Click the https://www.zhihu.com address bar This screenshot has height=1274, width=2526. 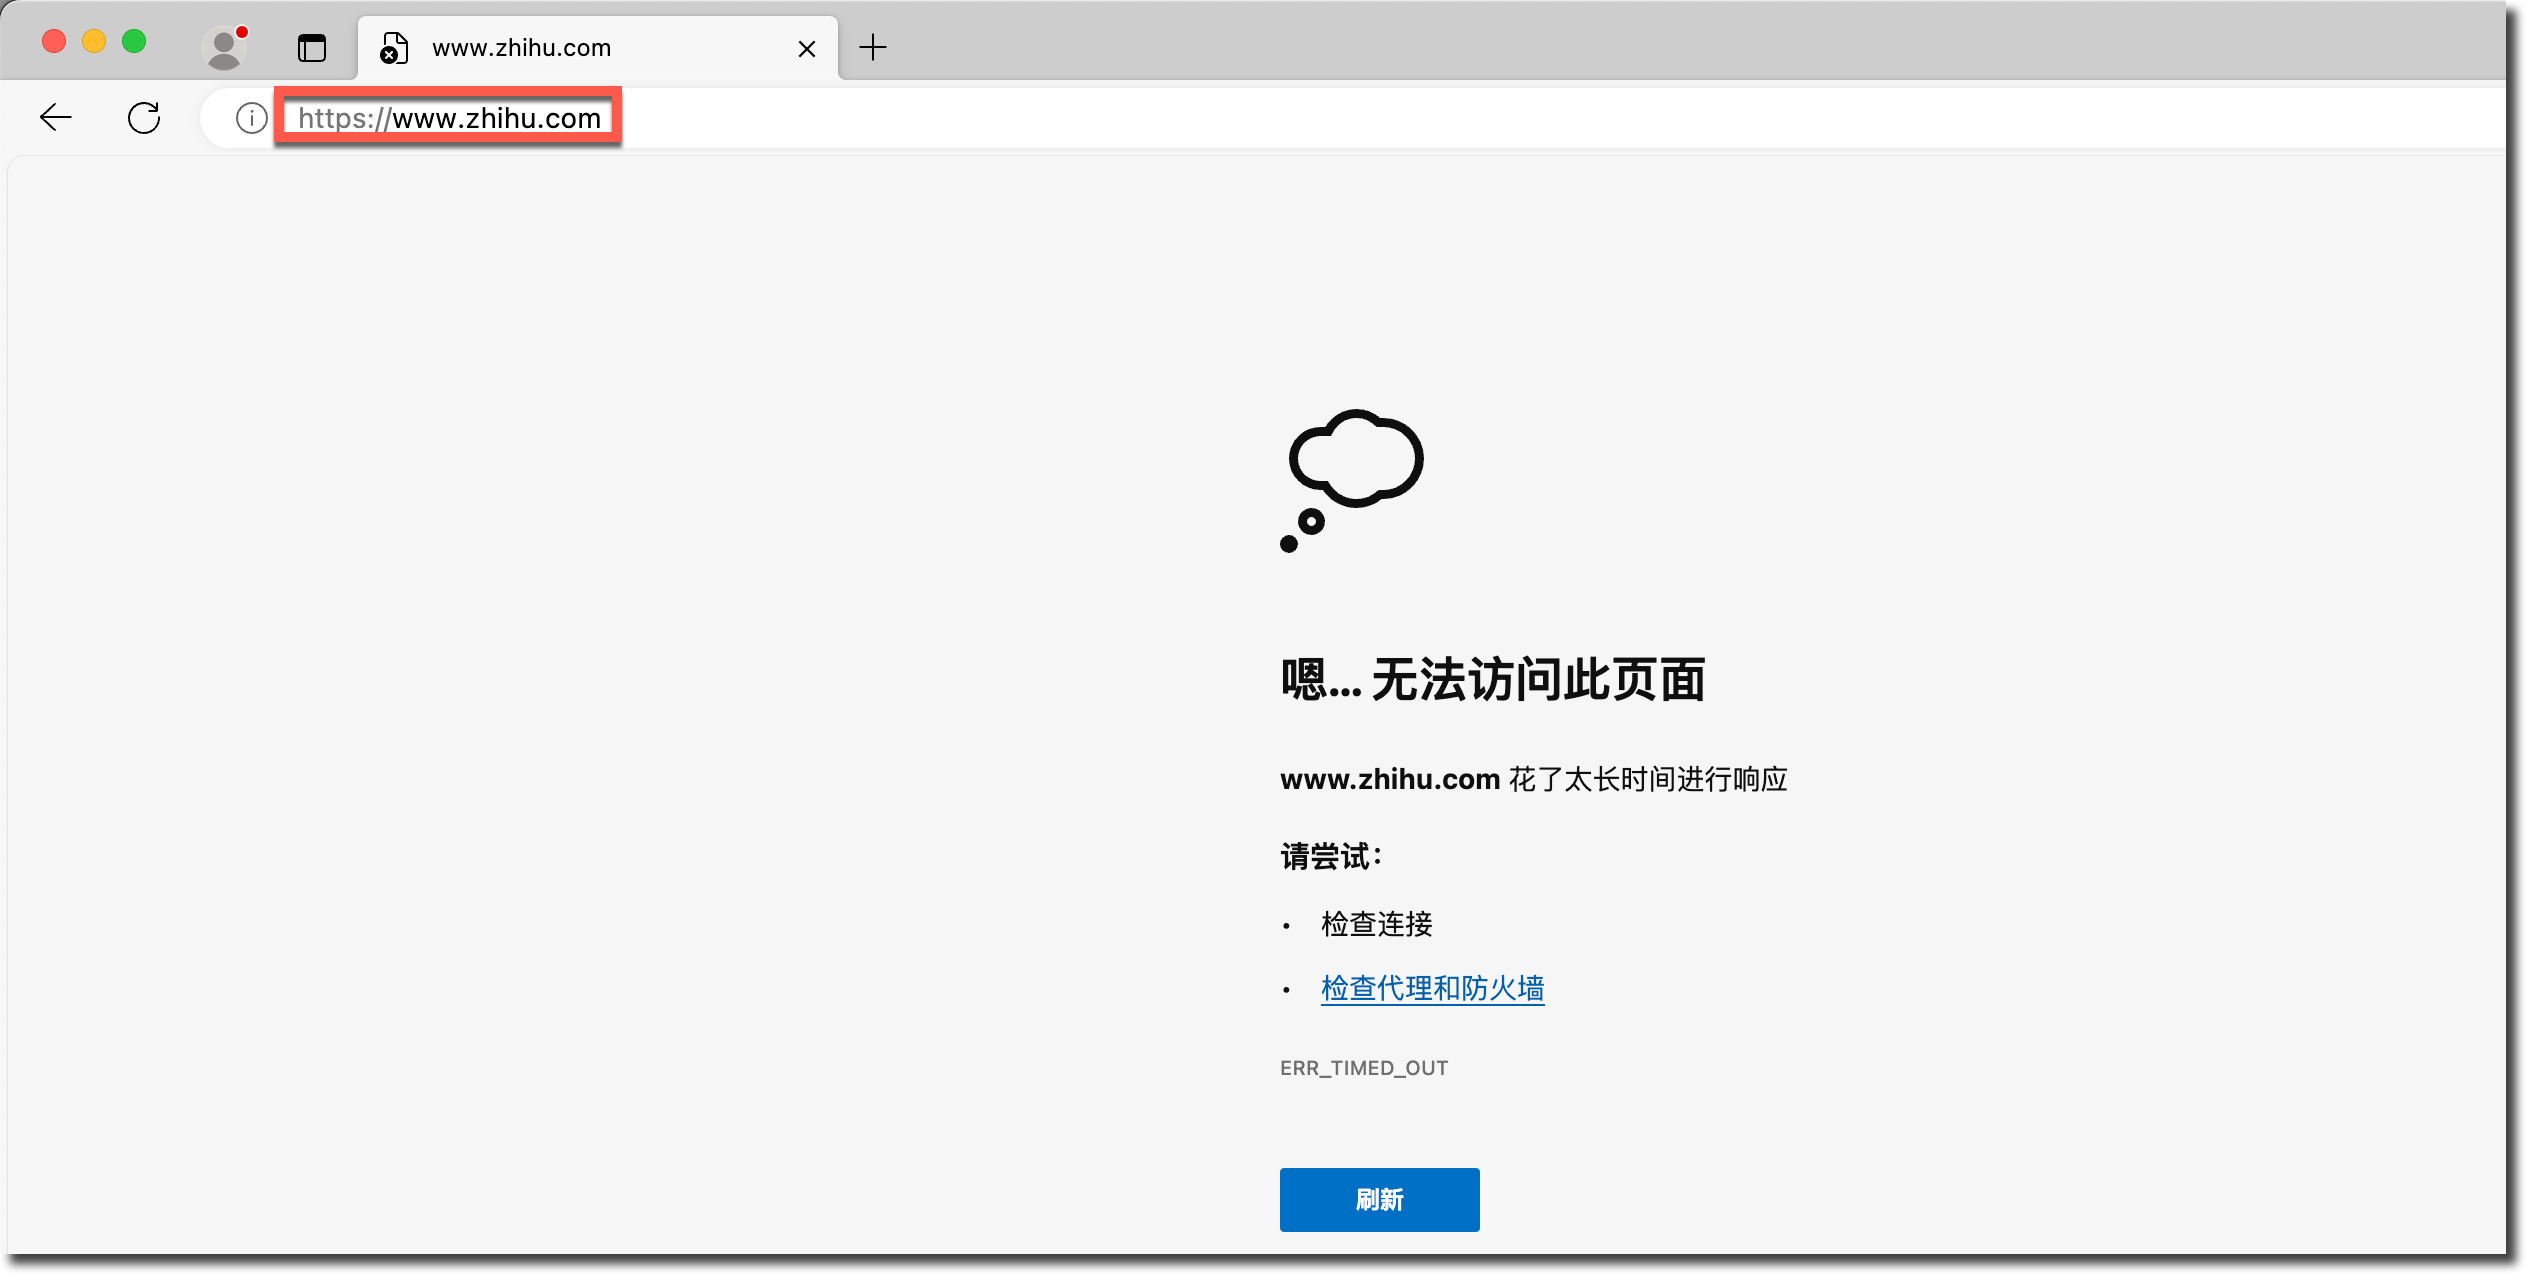[449, 118]
